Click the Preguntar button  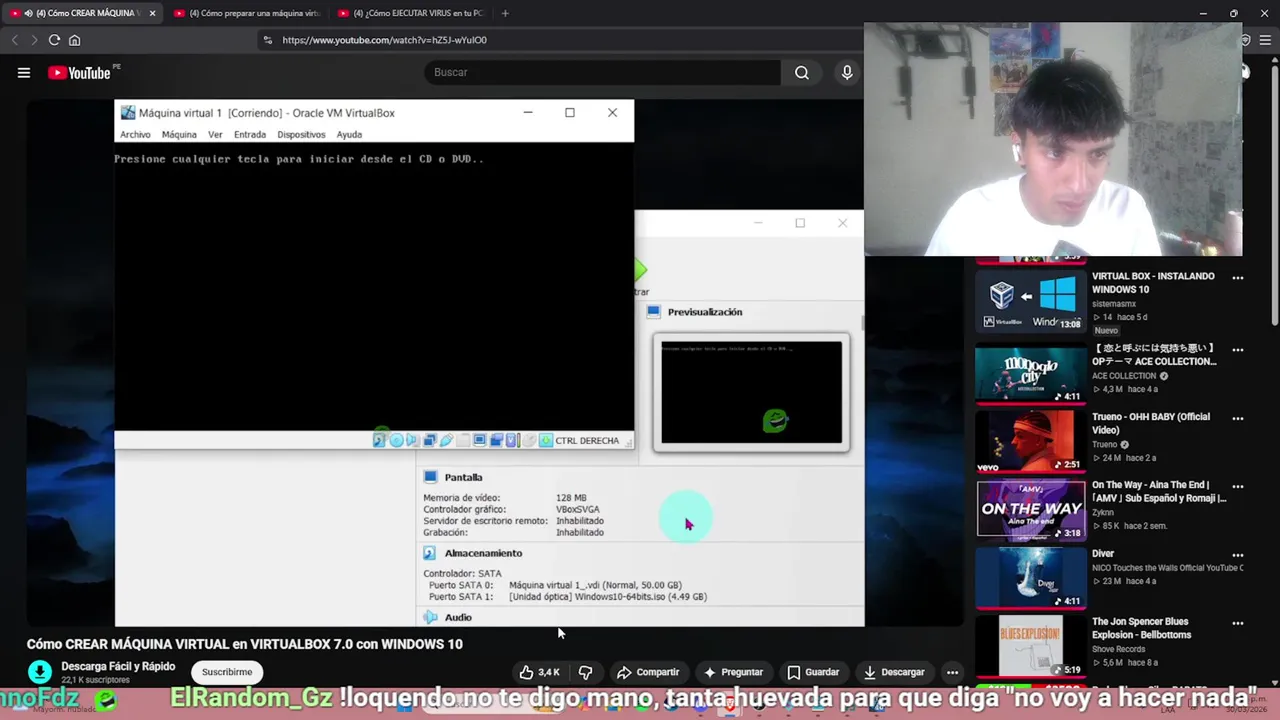(733, 672)
